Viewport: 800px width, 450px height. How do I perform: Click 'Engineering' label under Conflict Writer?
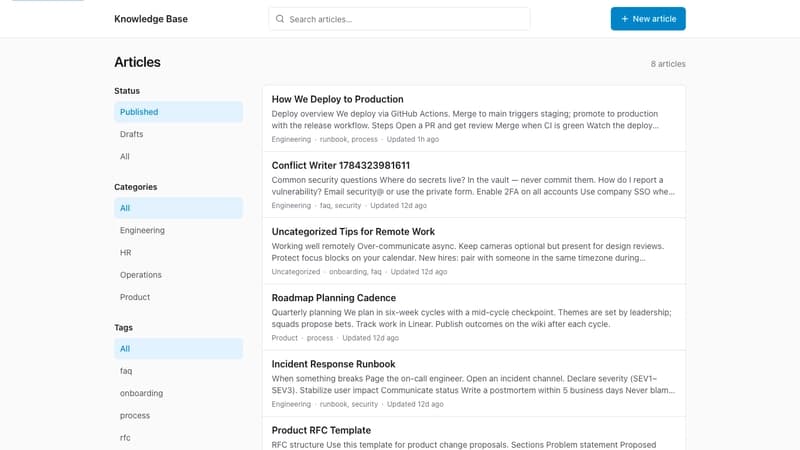point(291,206)
